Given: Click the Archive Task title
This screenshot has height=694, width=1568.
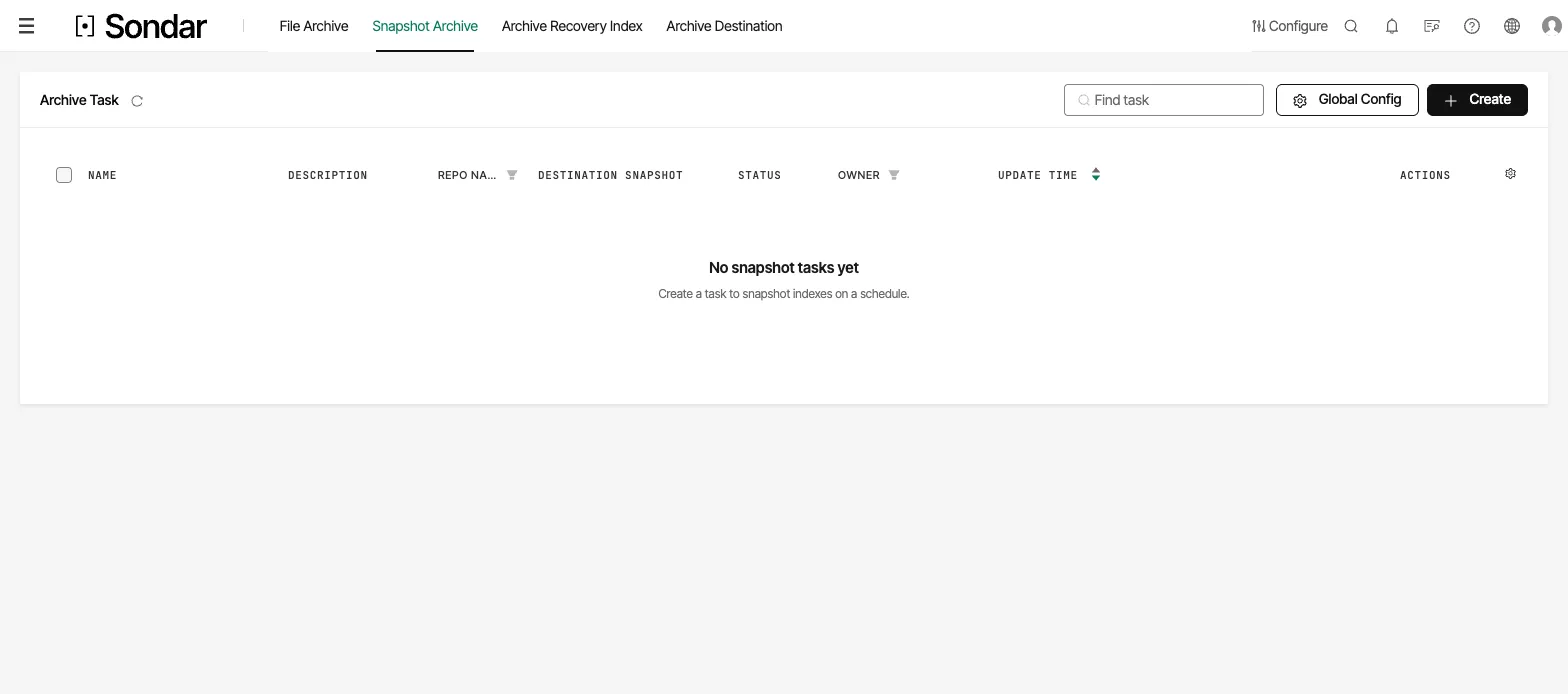Looking at the screenshot, I should point(79,100).
